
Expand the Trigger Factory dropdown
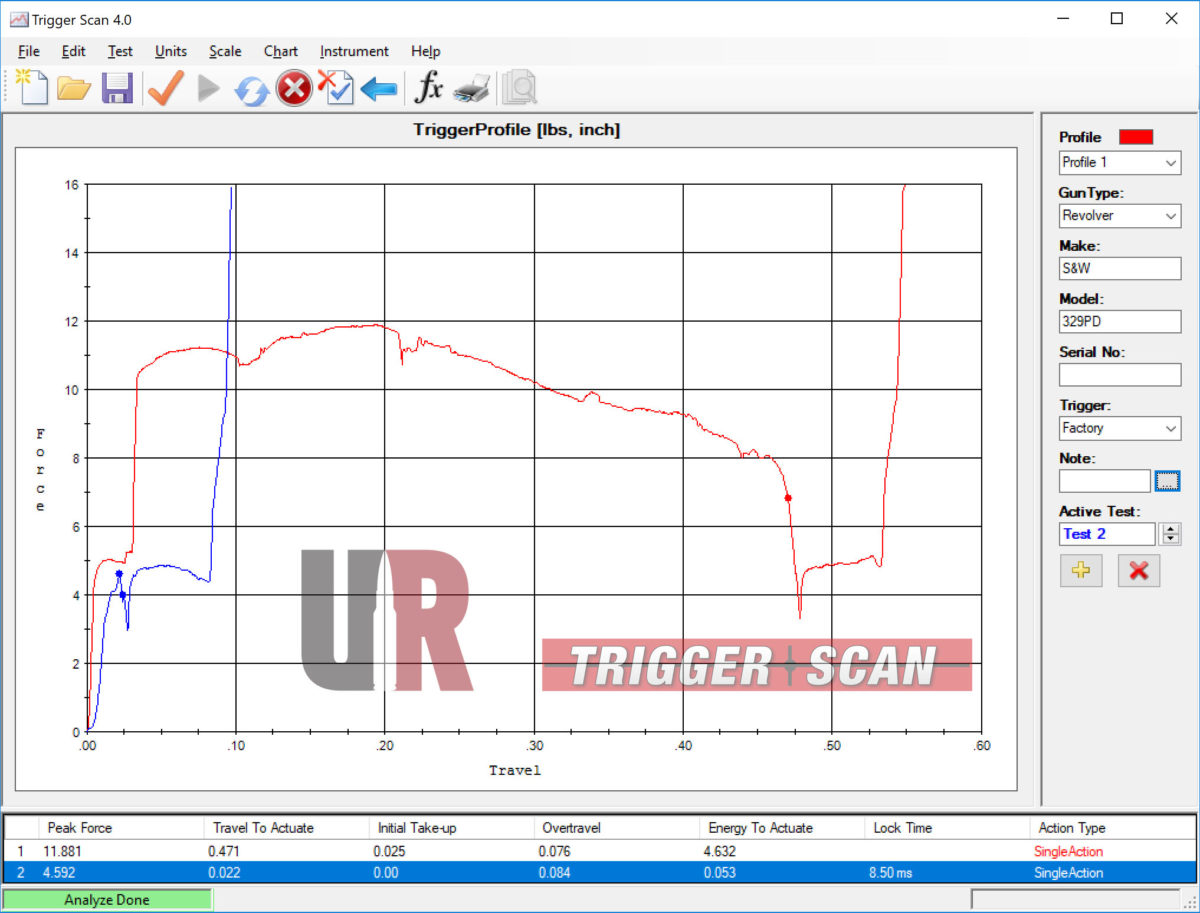point(1120,428)
